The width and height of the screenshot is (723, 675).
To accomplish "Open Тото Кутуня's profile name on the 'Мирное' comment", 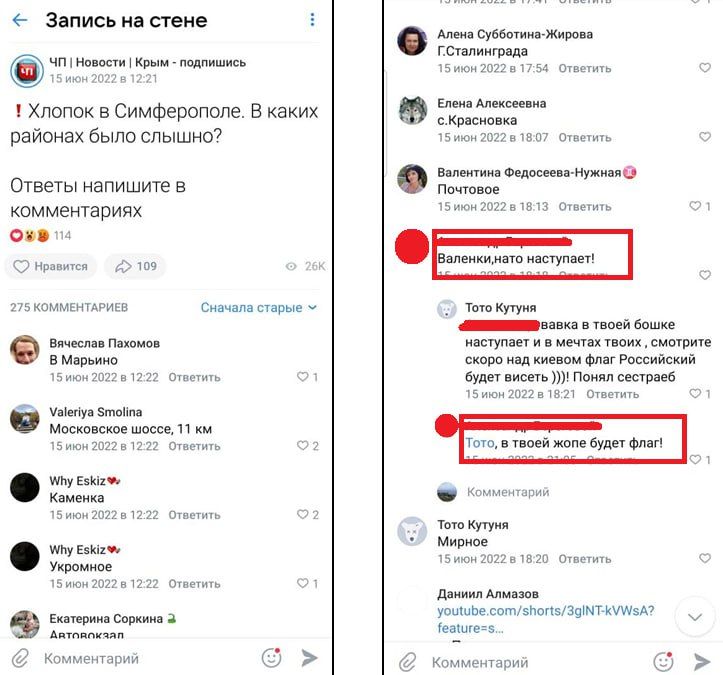I will [472, 525].
